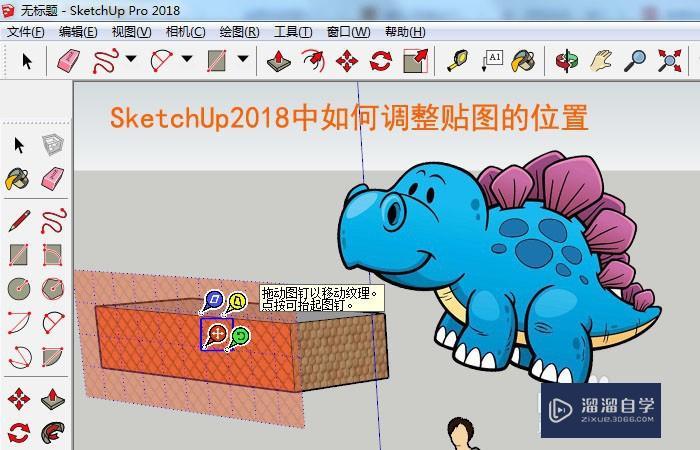The height and width of the screenshot is (450, 700).
Task: Choose the Freehand line tool in top toolbar
Action: (106, 61)
